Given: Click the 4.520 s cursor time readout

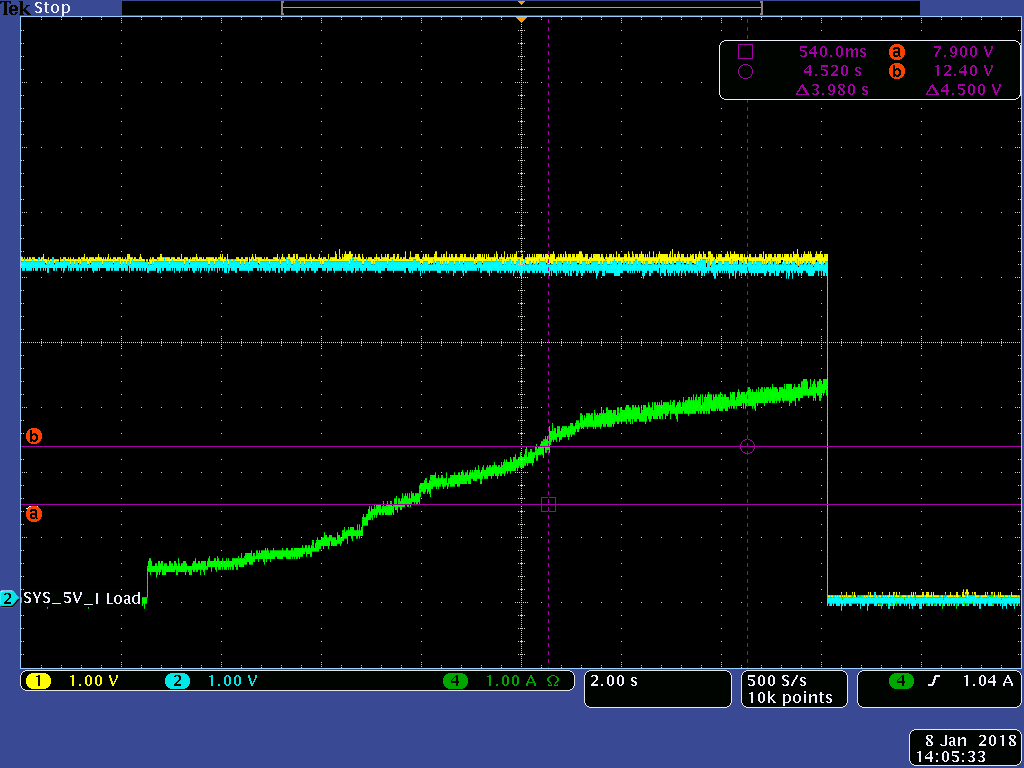Looking at the screenshot, I should [833, 71].
